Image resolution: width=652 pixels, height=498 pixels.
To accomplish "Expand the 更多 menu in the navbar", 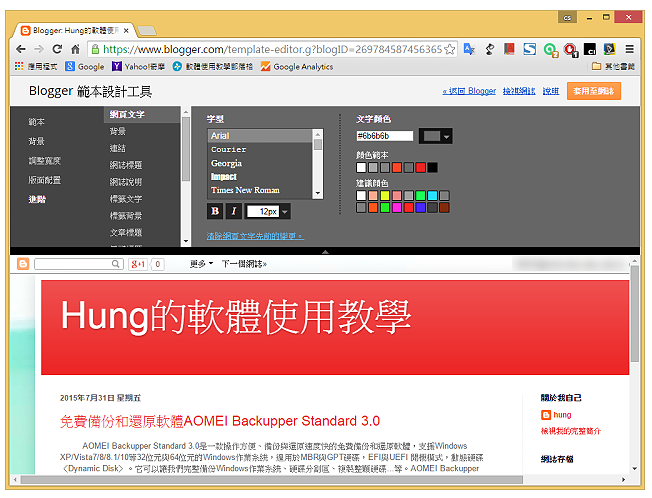I will pyautogui.click(x=201, y=264).
